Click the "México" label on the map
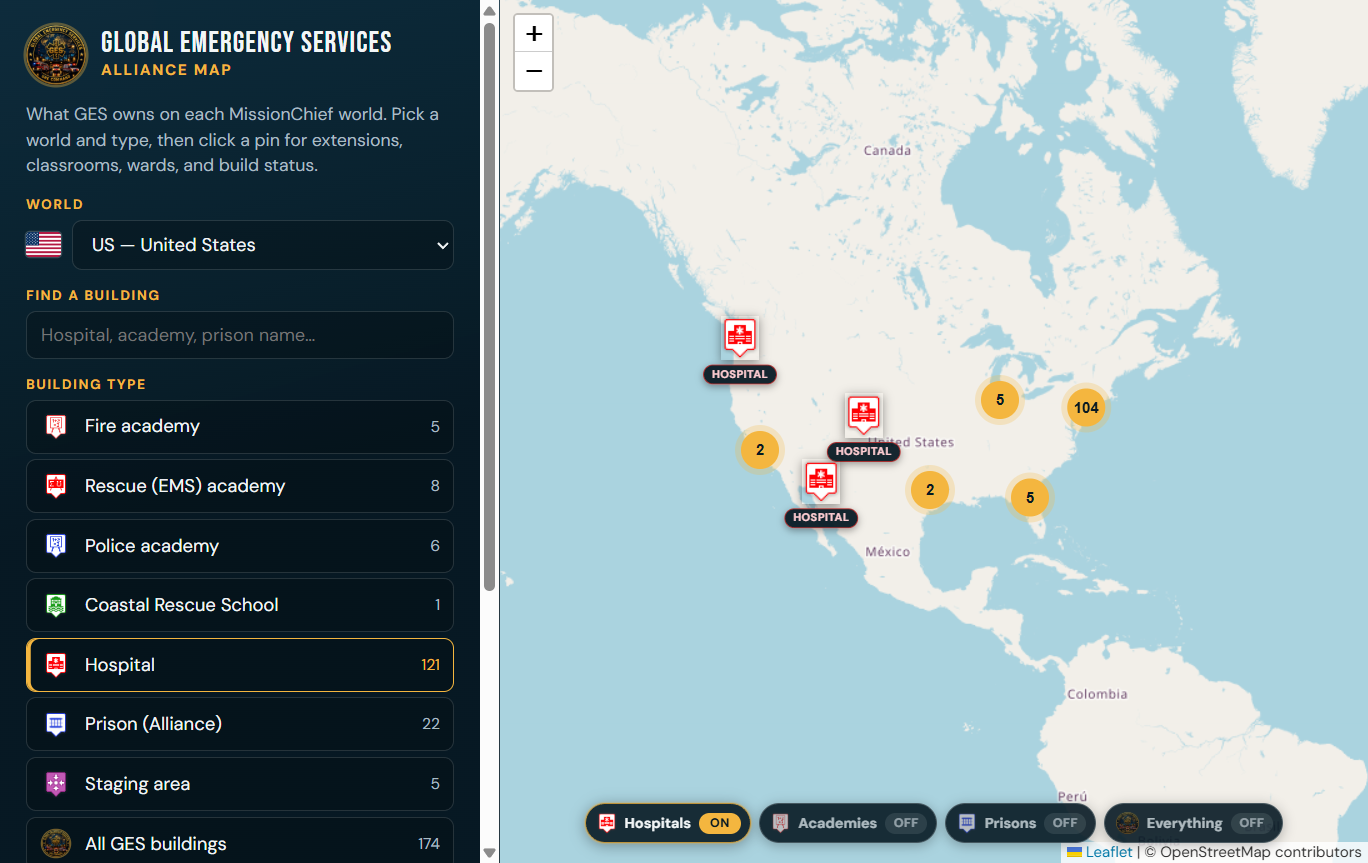The width and height of the screenshot is (1368, 863). pyautogui.click(x=888, y=552)
